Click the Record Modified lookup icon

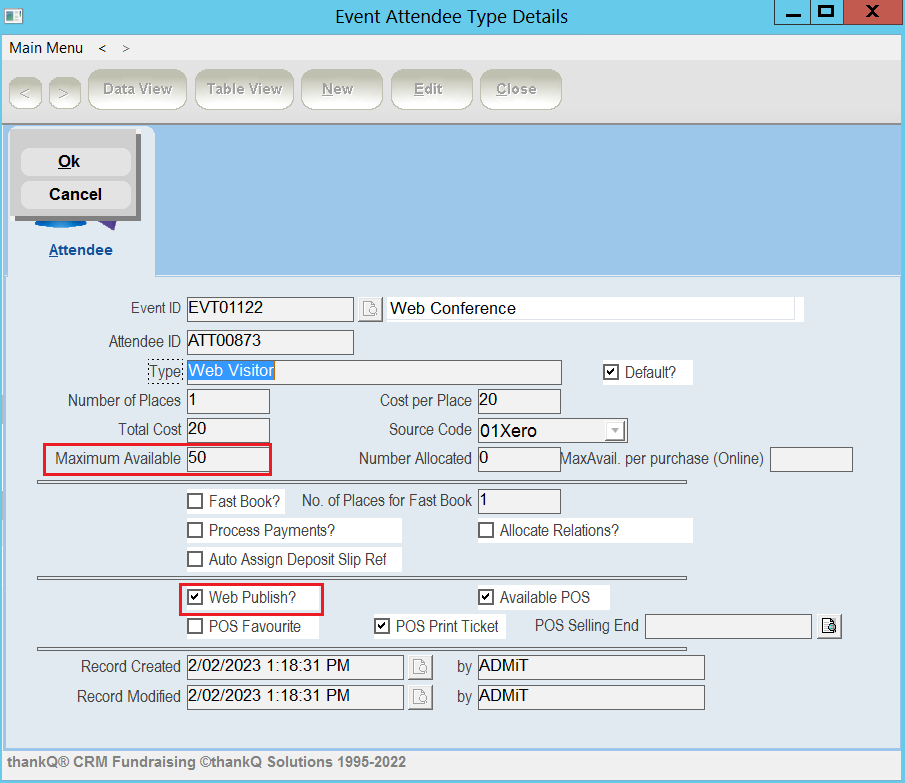click(420, 697)
